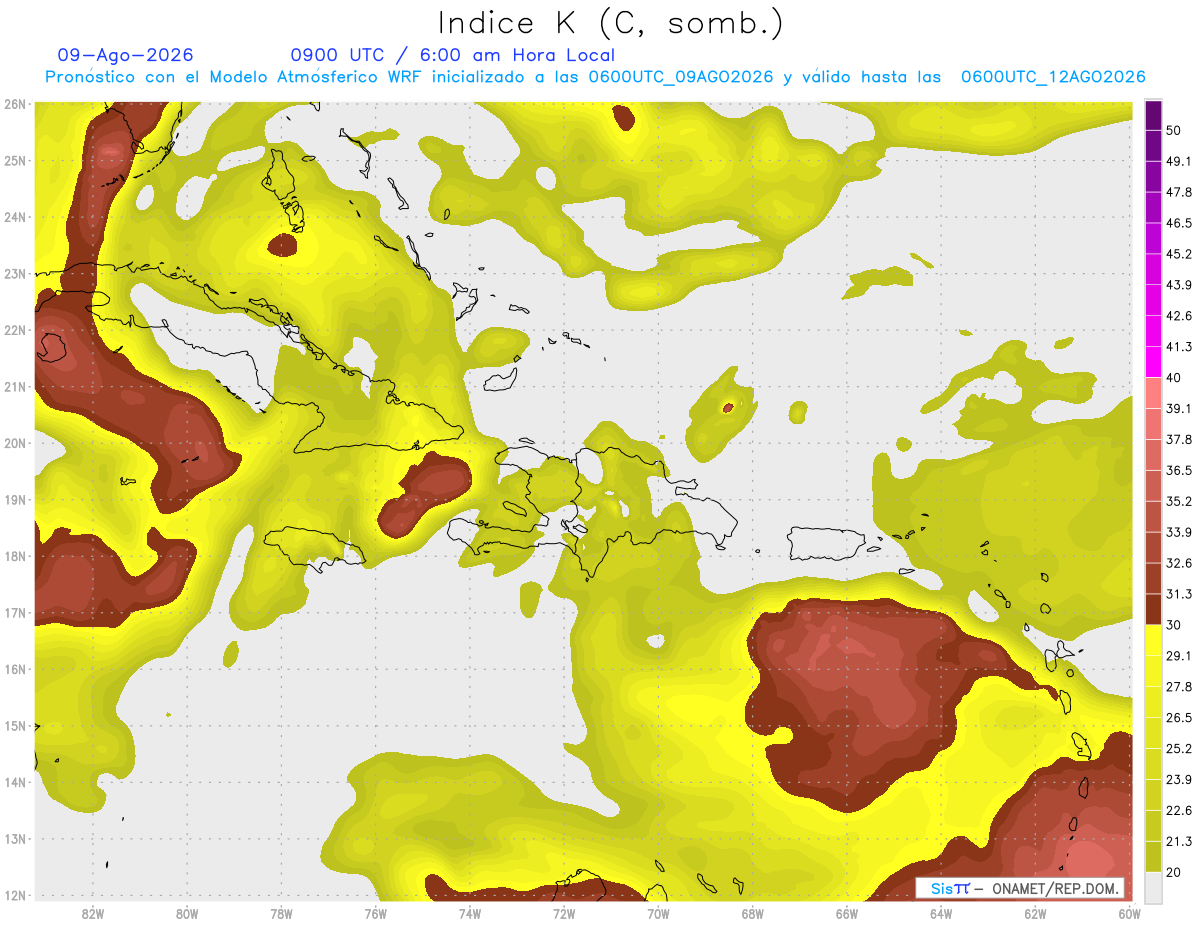Screen dimensions: 1200x927
Task: Click the title "Indice K (C, somb.)"
Action: 611,24
